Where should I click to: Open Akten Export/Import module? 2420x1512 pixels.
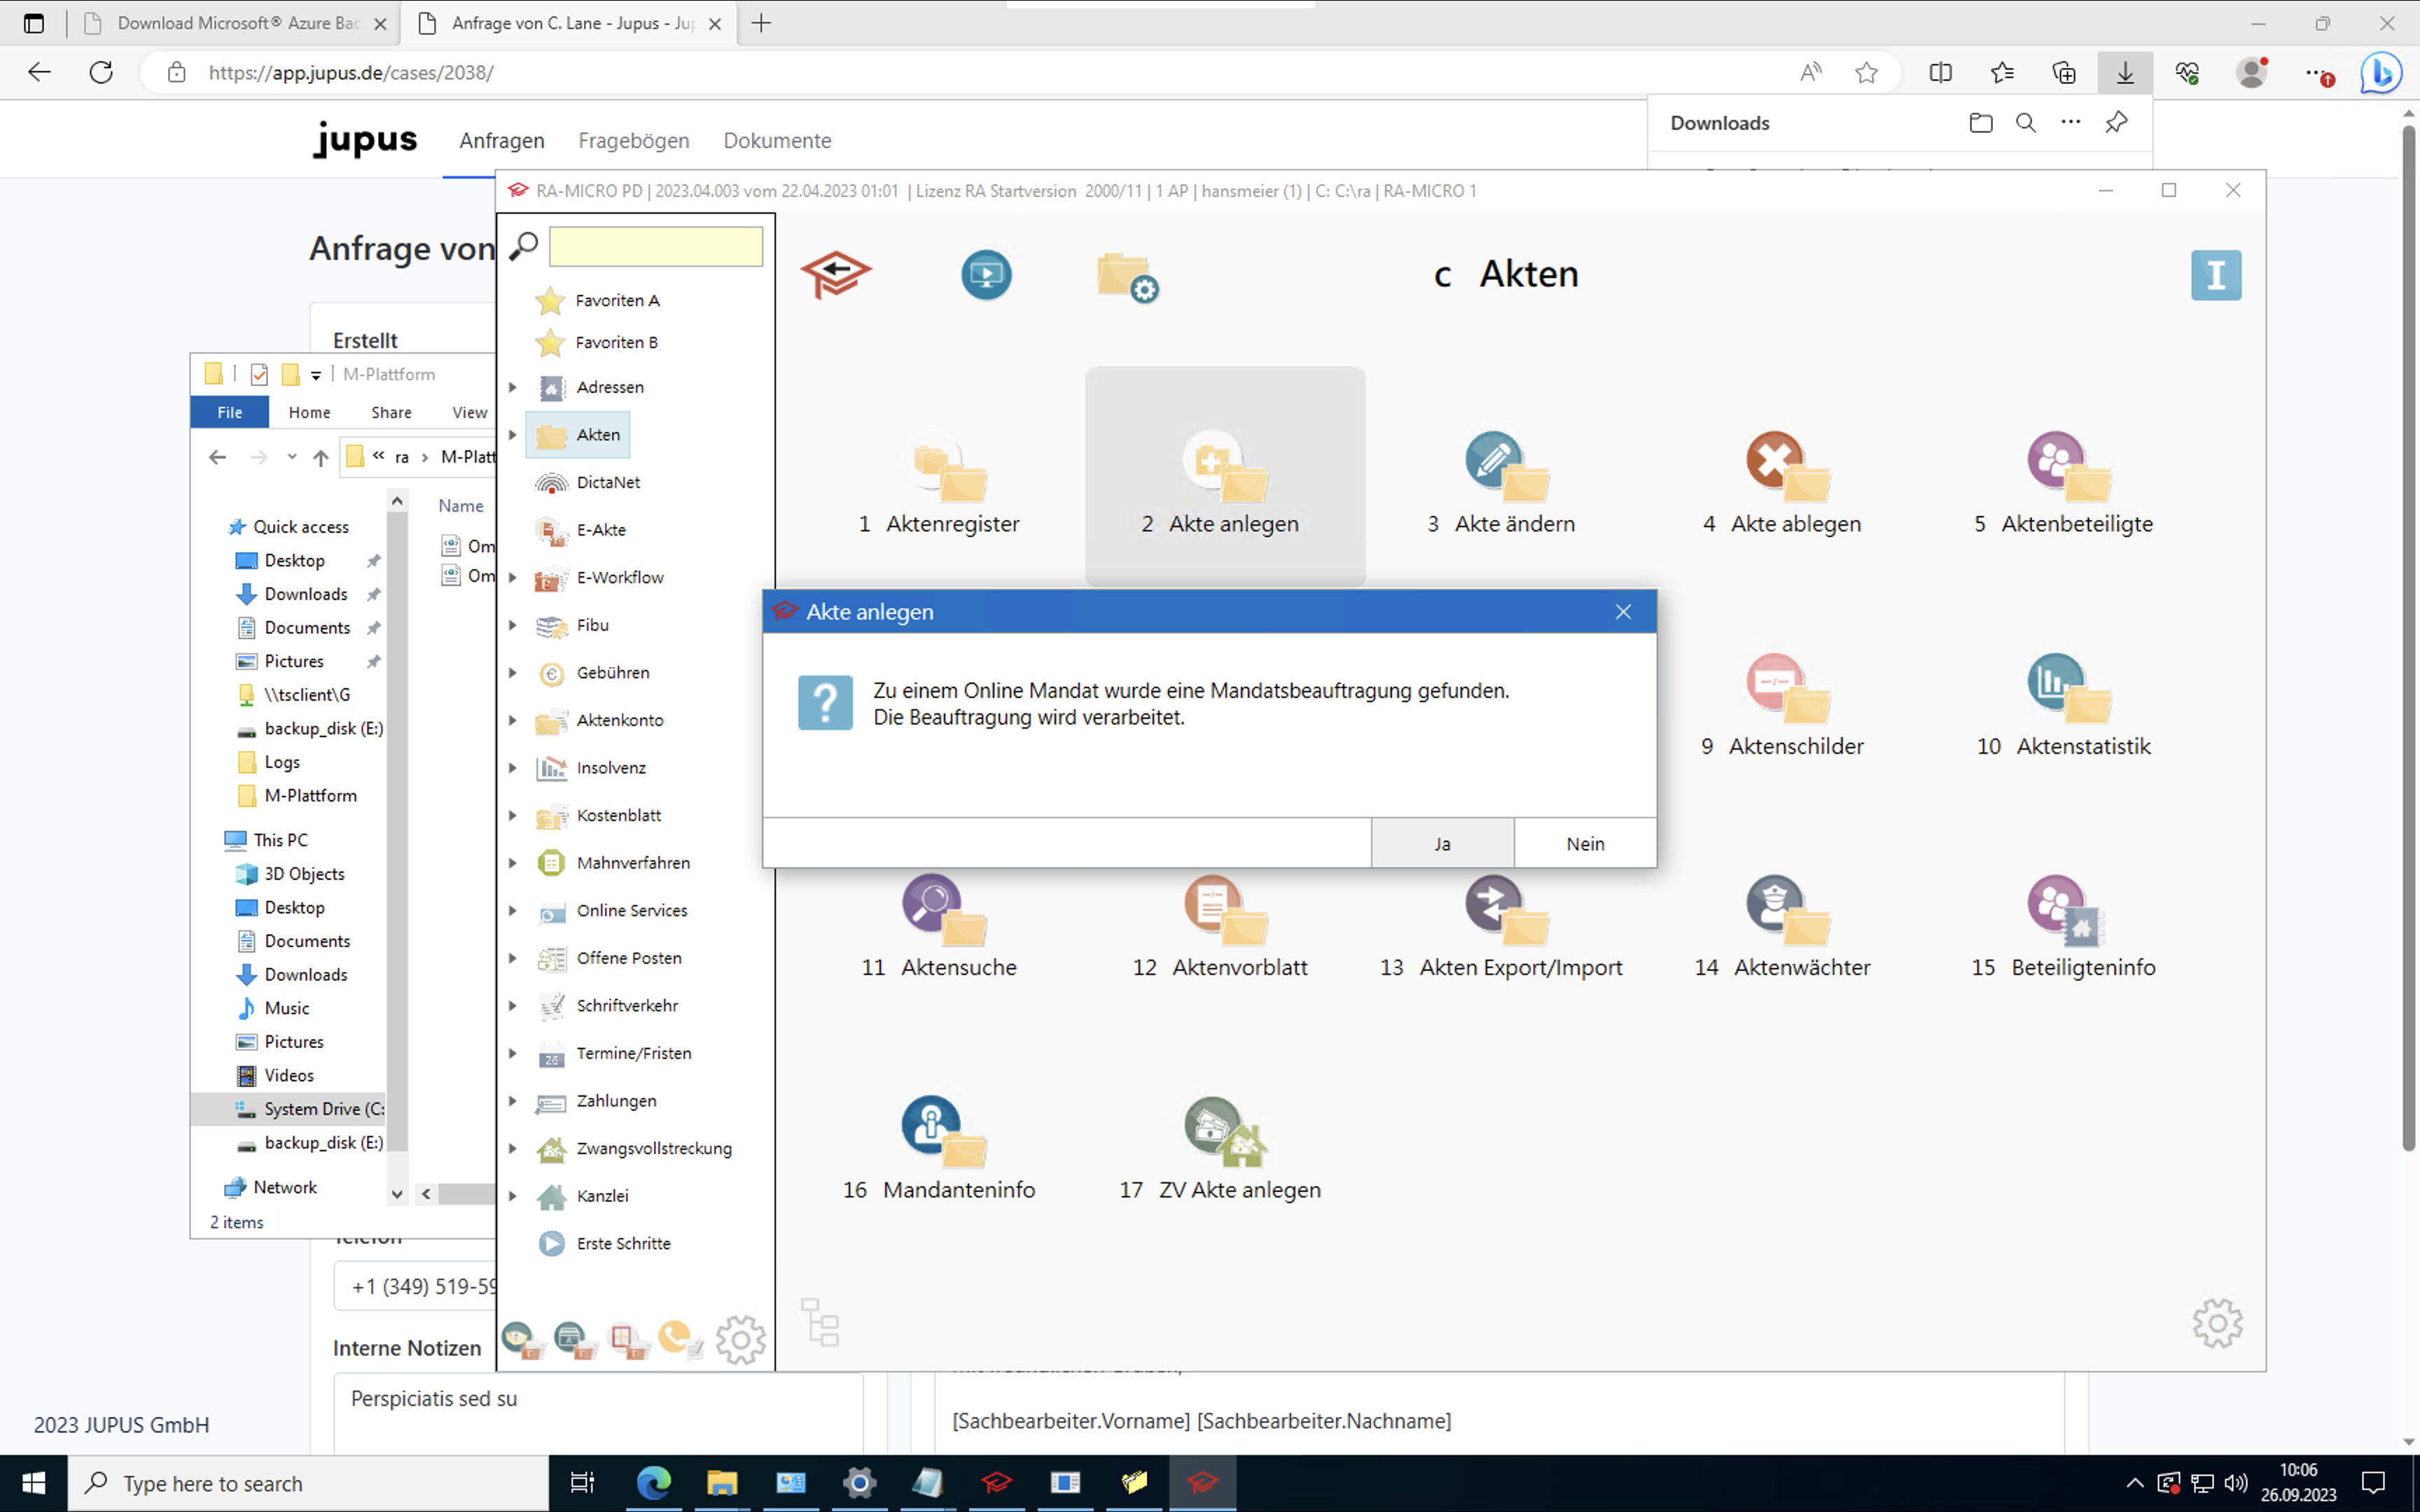click(x=1501, y=928)
